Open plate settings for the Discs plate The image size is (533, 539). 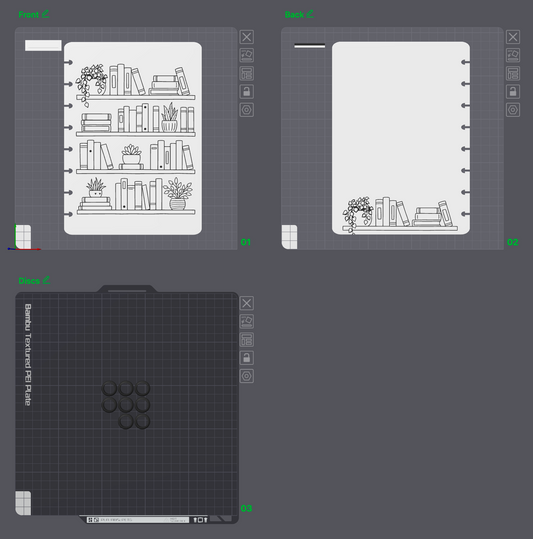tap(246, 376)
